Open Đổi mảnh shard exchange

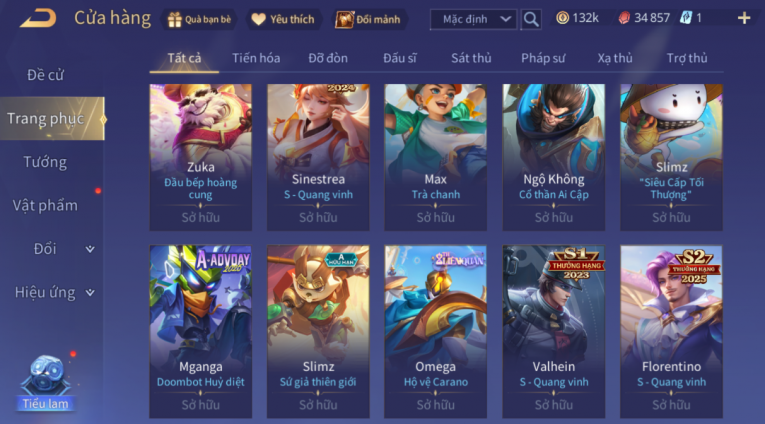point(368,20)
